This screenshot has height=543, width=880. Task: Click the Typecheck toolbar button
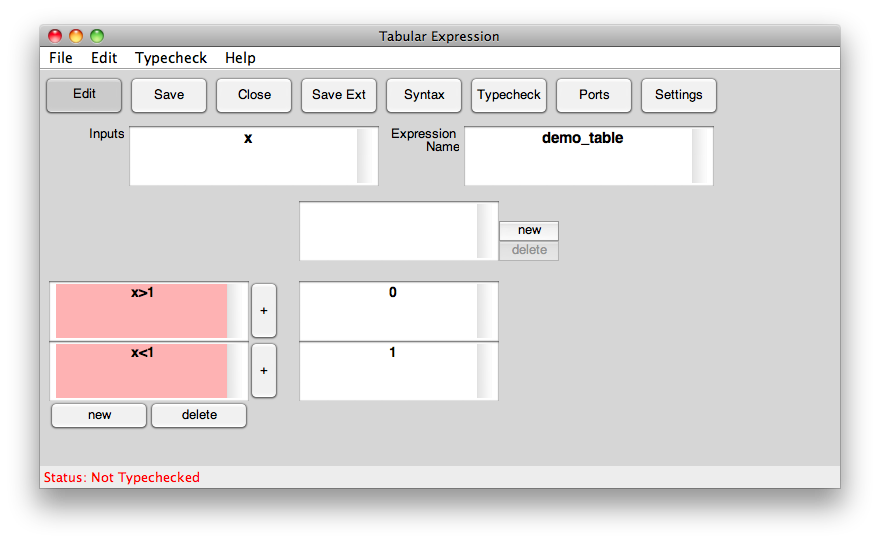point(509,95)
